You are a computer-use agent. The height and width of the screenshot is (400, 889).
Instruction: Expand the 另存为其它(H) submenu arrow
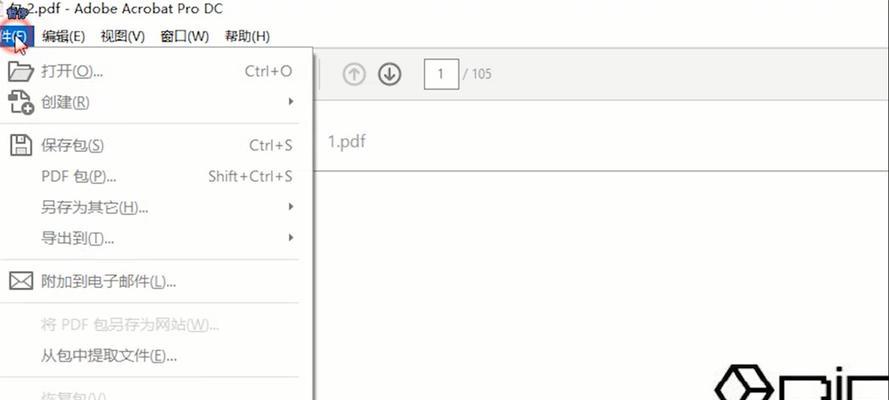(x=291, y=207)
